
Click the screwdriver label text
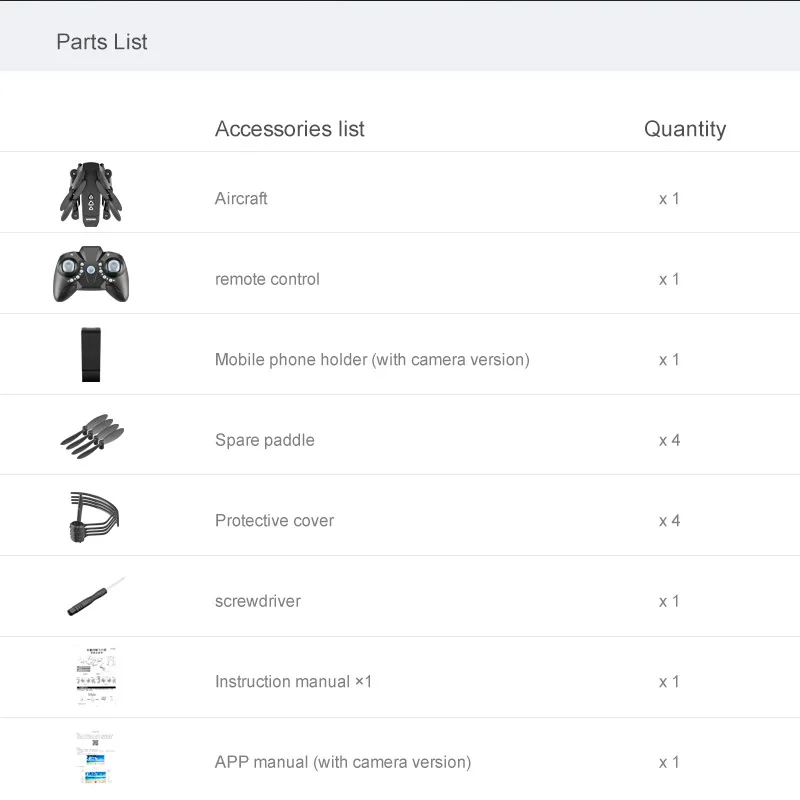pyautogui.click(x=258, y=601)
